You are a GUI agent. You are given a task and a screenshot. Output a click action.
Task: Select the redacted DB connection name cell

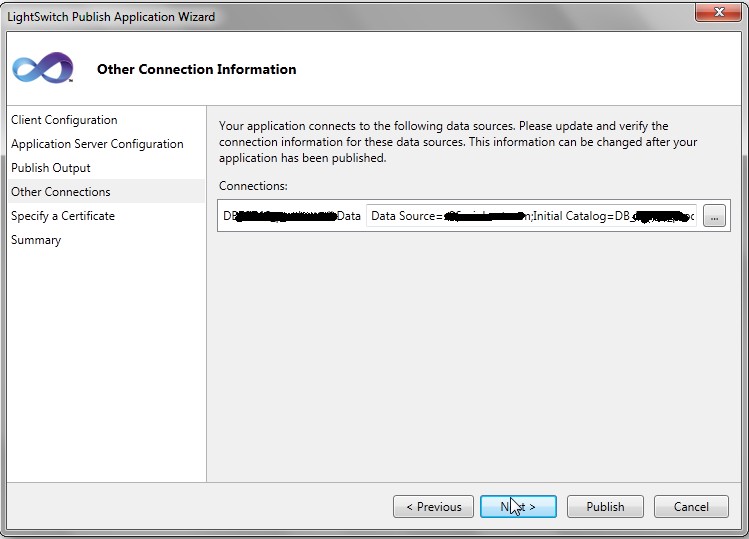292,216
